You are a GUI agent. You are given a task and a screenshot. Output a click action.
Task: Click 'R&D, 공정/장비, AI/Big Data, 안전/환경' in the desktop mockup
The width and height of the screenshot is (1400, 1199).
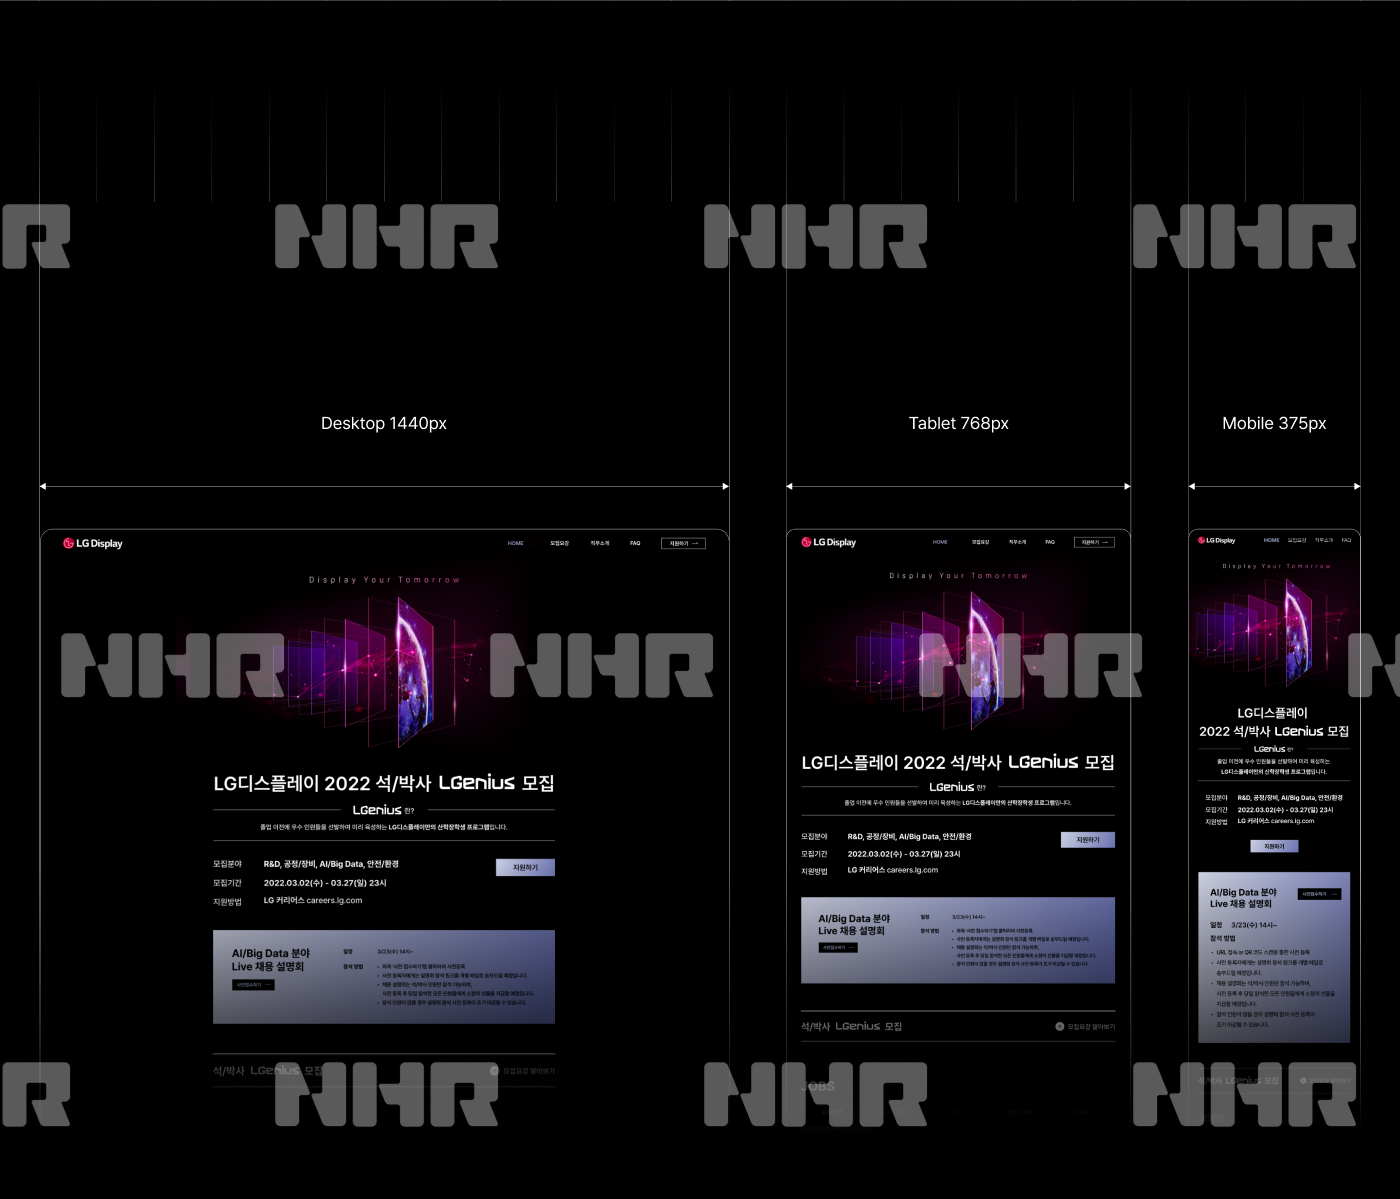coord(331,864)
